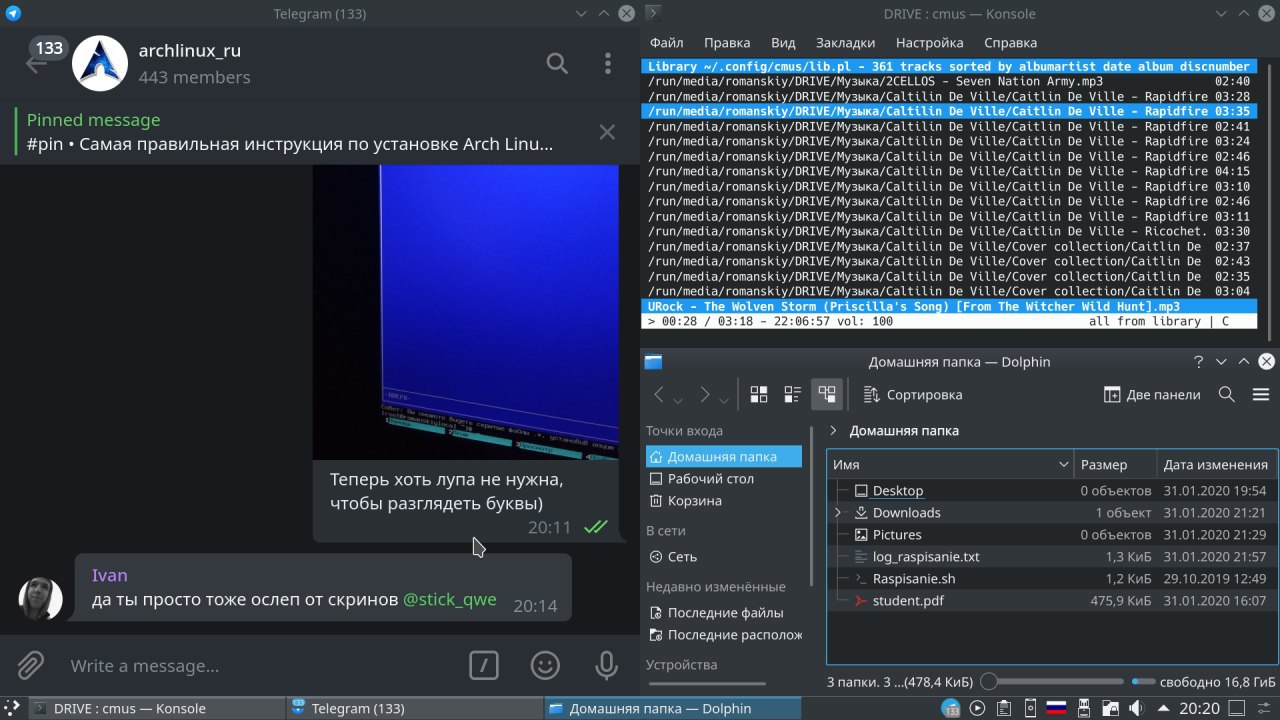Image resolution: width=1280 pixels, height=720 pixels.
Task: Select the Ricochet track row in cmus
Action: pyautogui.click(x=949, y=232)
